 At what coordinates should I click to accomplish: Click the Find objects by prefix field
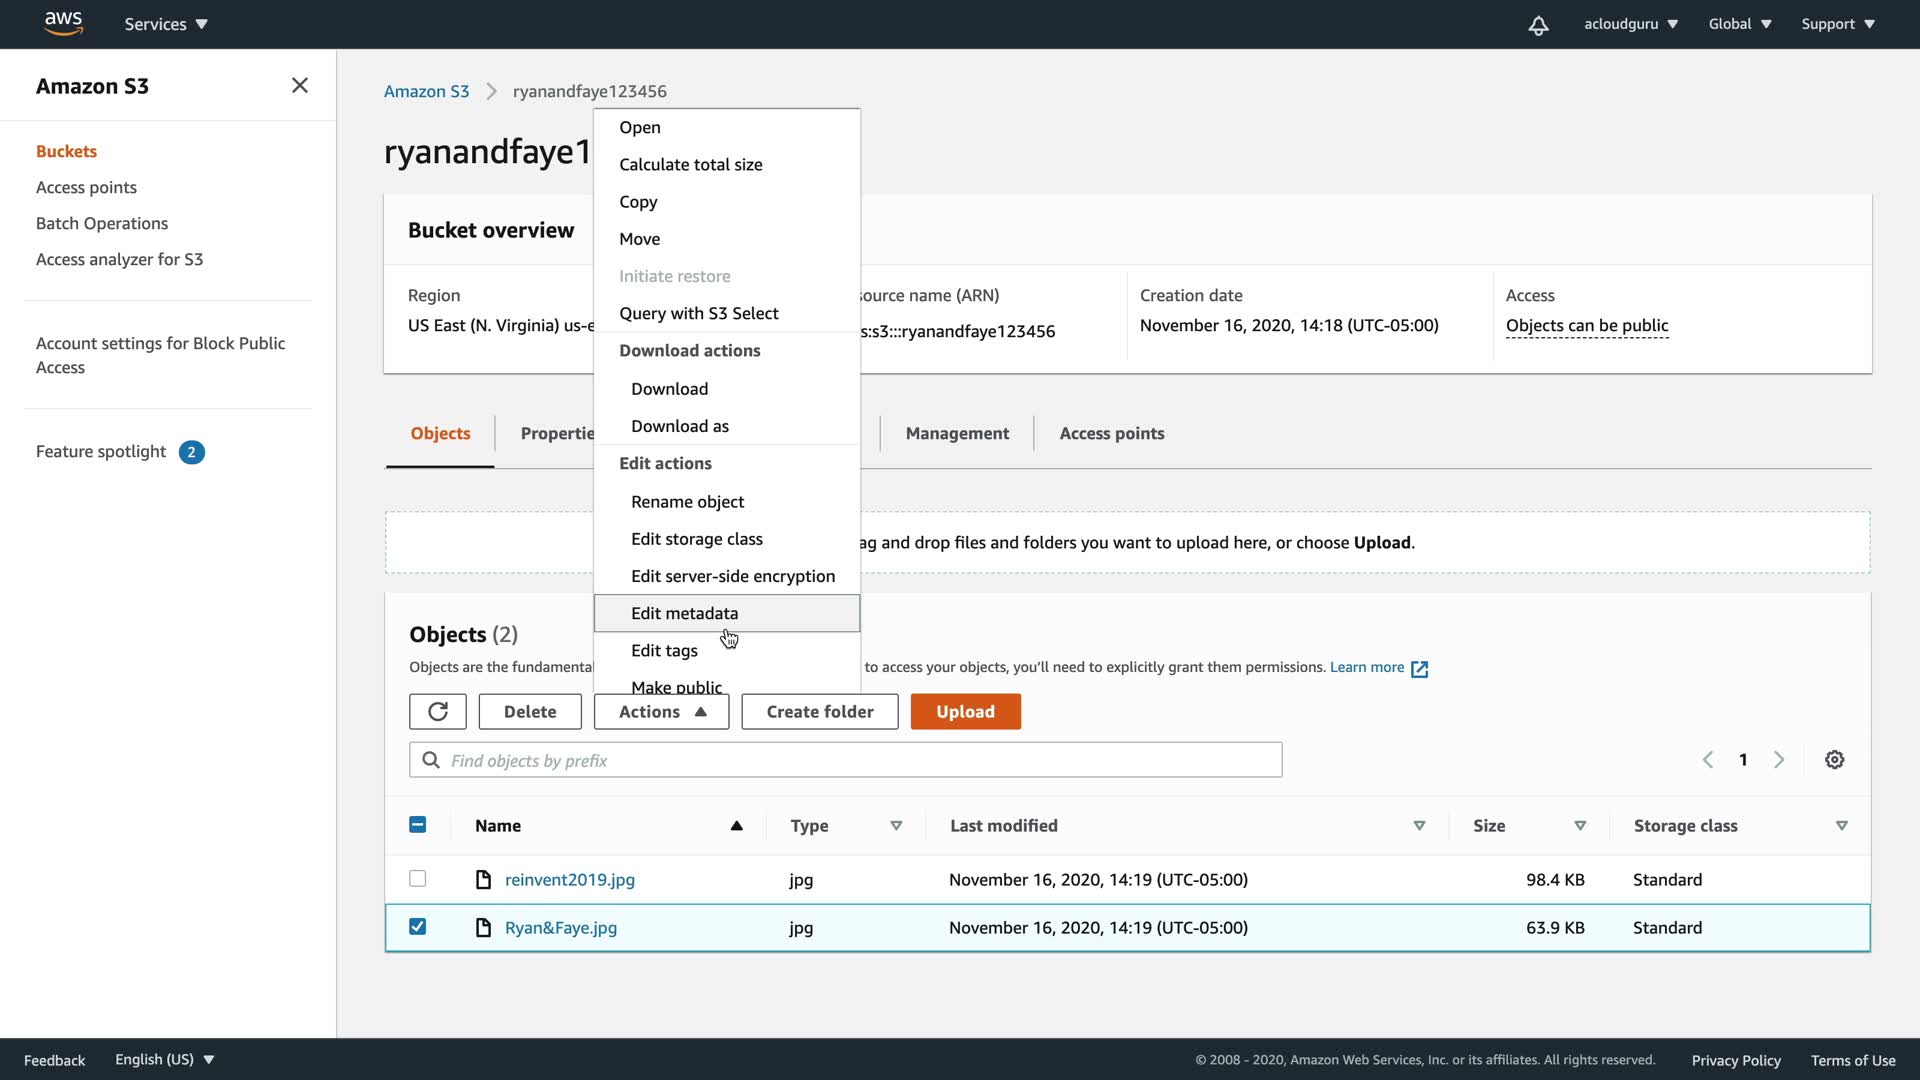pyautogui.click(x=845, y=761)
